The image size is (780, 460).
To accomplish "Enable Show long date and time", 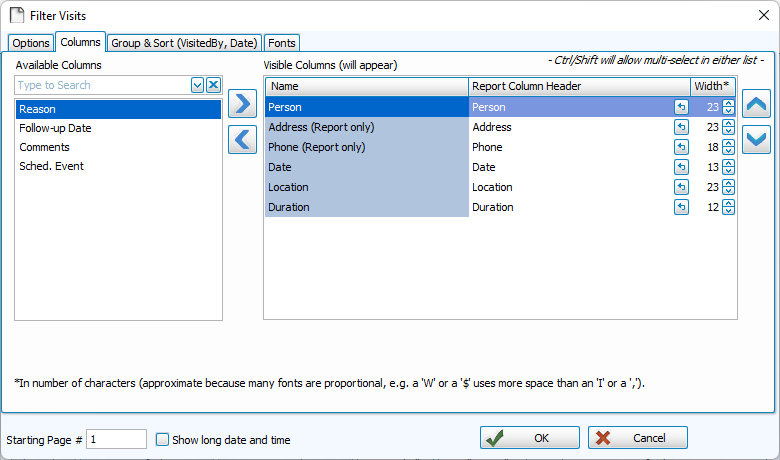I will coord(163,439).
